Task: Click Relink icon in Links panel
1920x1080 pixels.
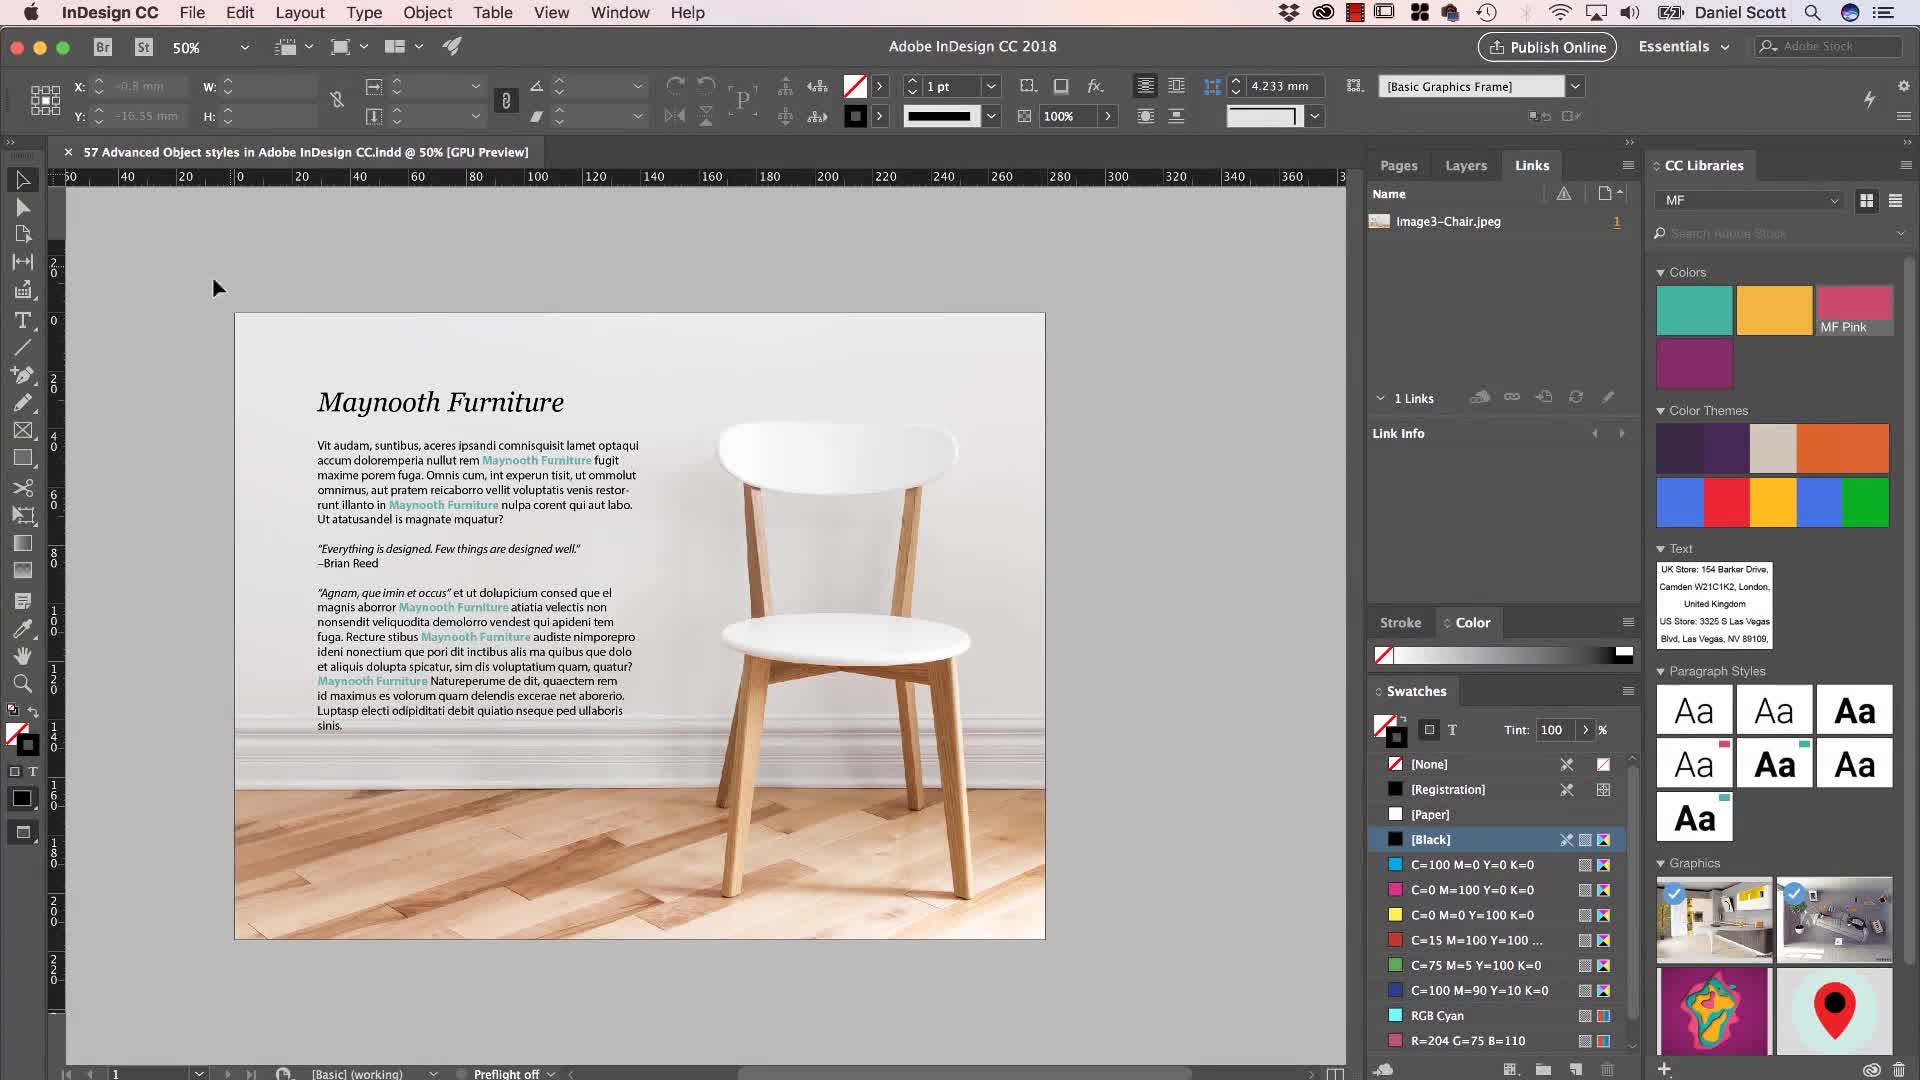Action: (1512, 397)
